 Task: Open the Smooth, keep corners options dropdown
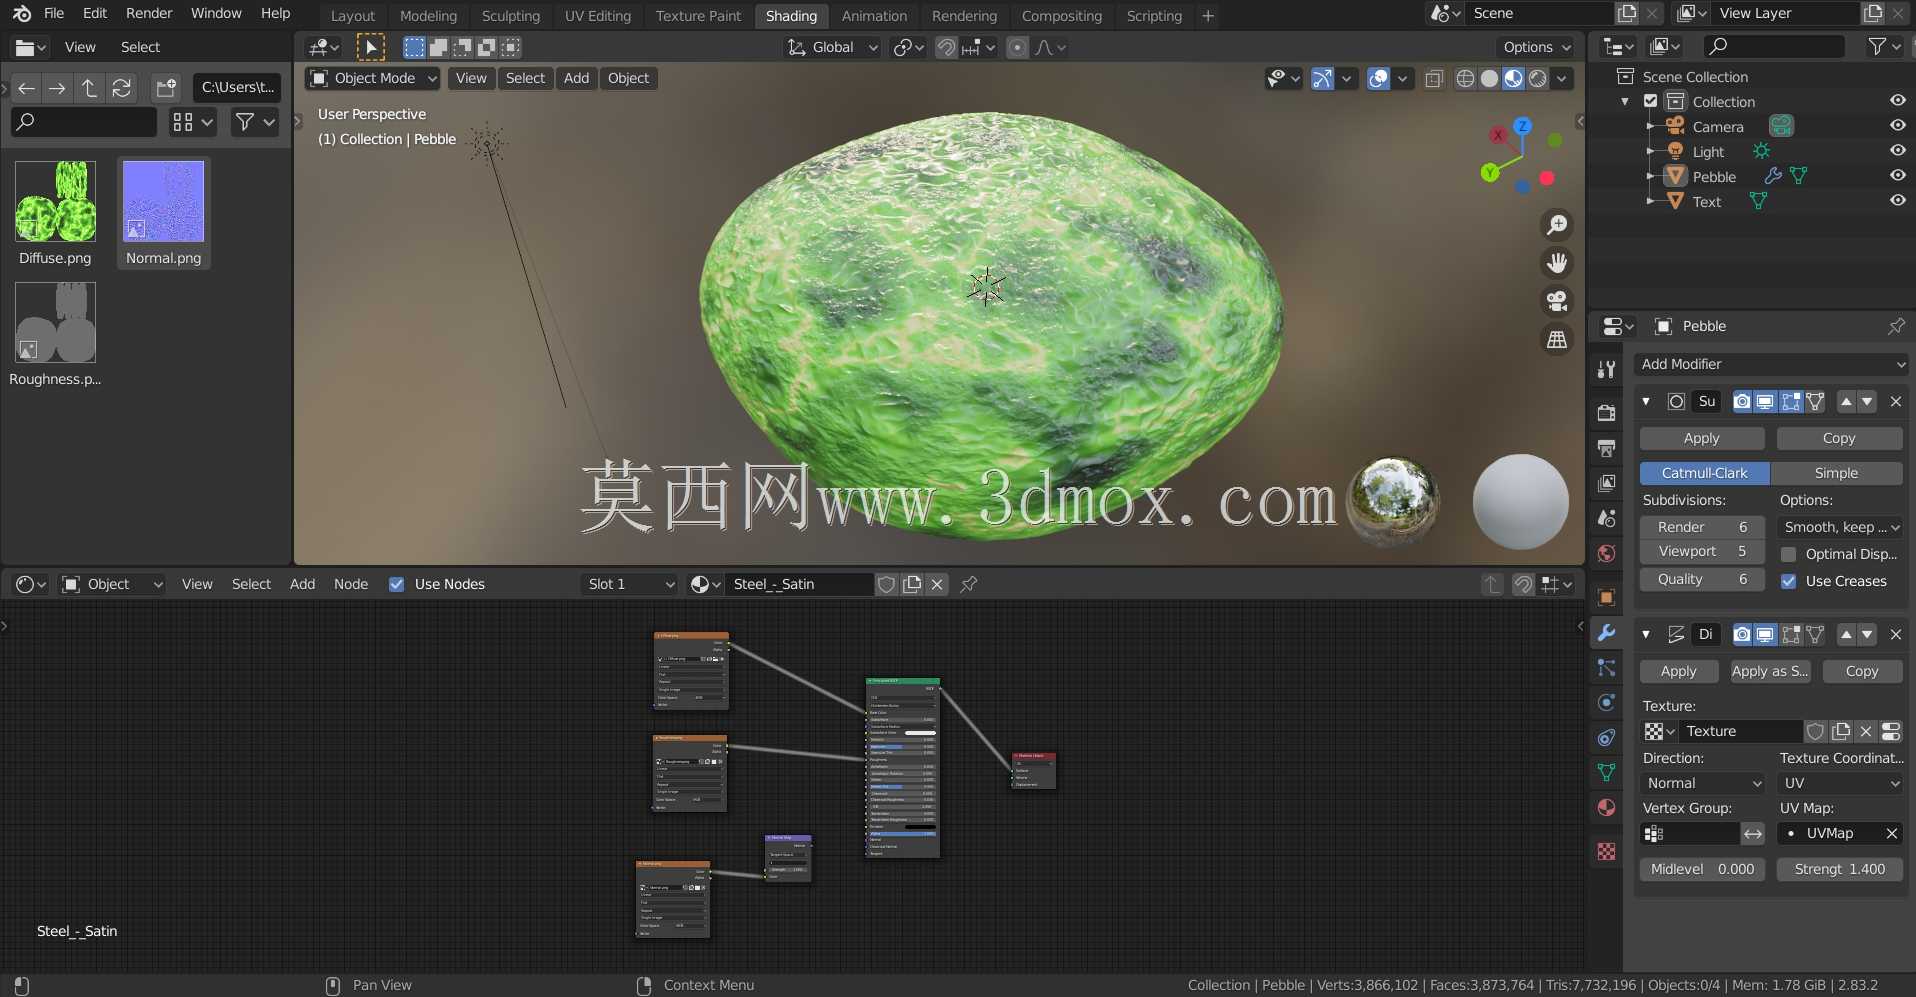pyautogui.click(x=1841, y=527)
